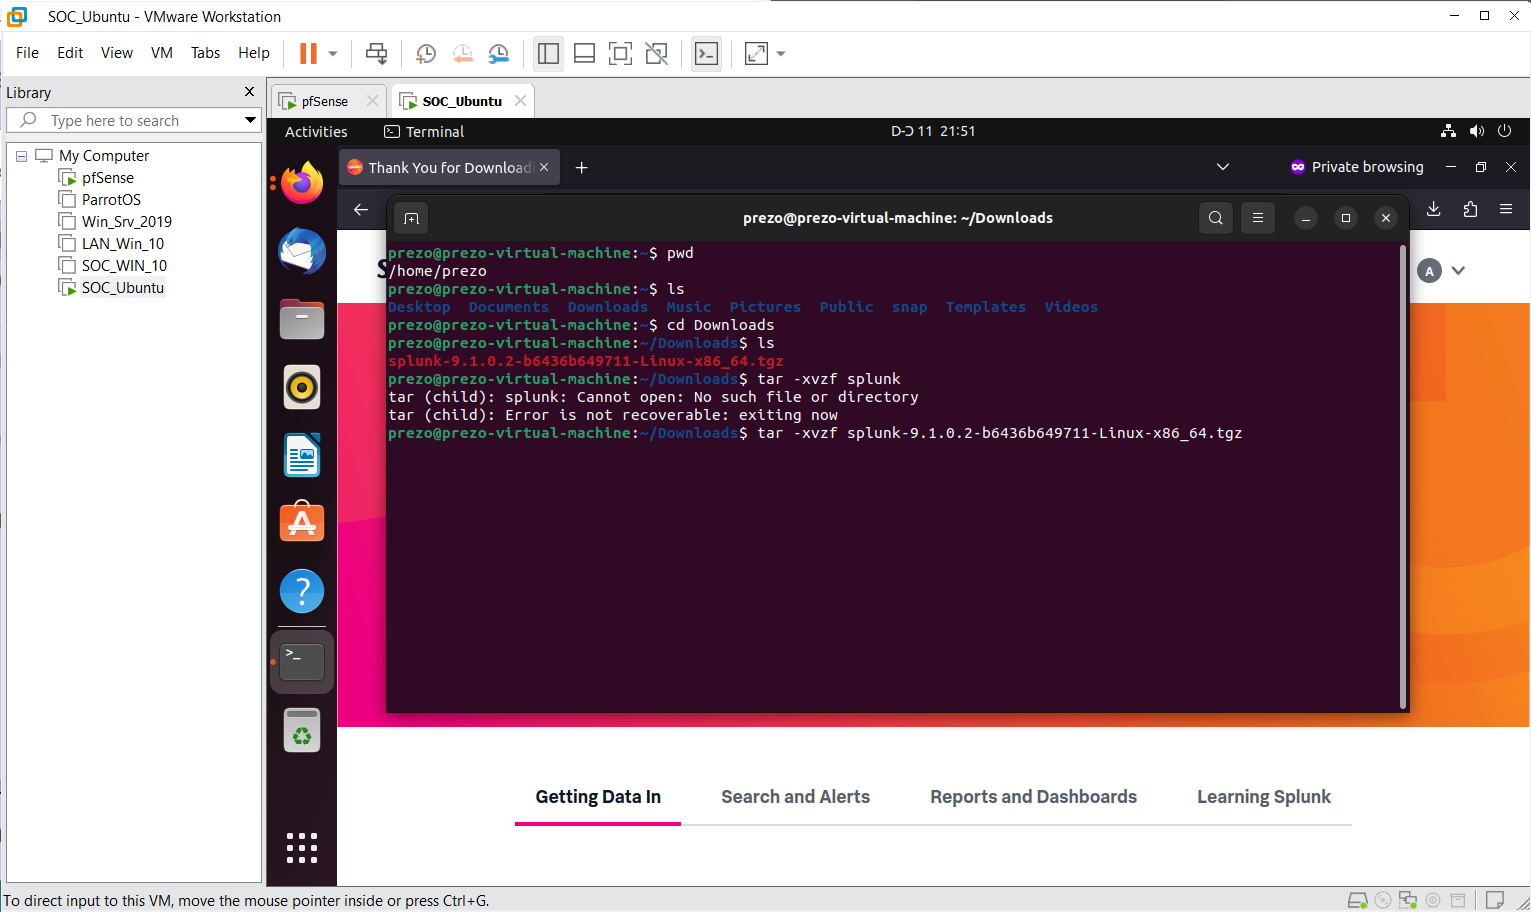Open the Firefox extensions puzzle icon
Viewport: 1531px width, 912px height.
pos(1470,209)
